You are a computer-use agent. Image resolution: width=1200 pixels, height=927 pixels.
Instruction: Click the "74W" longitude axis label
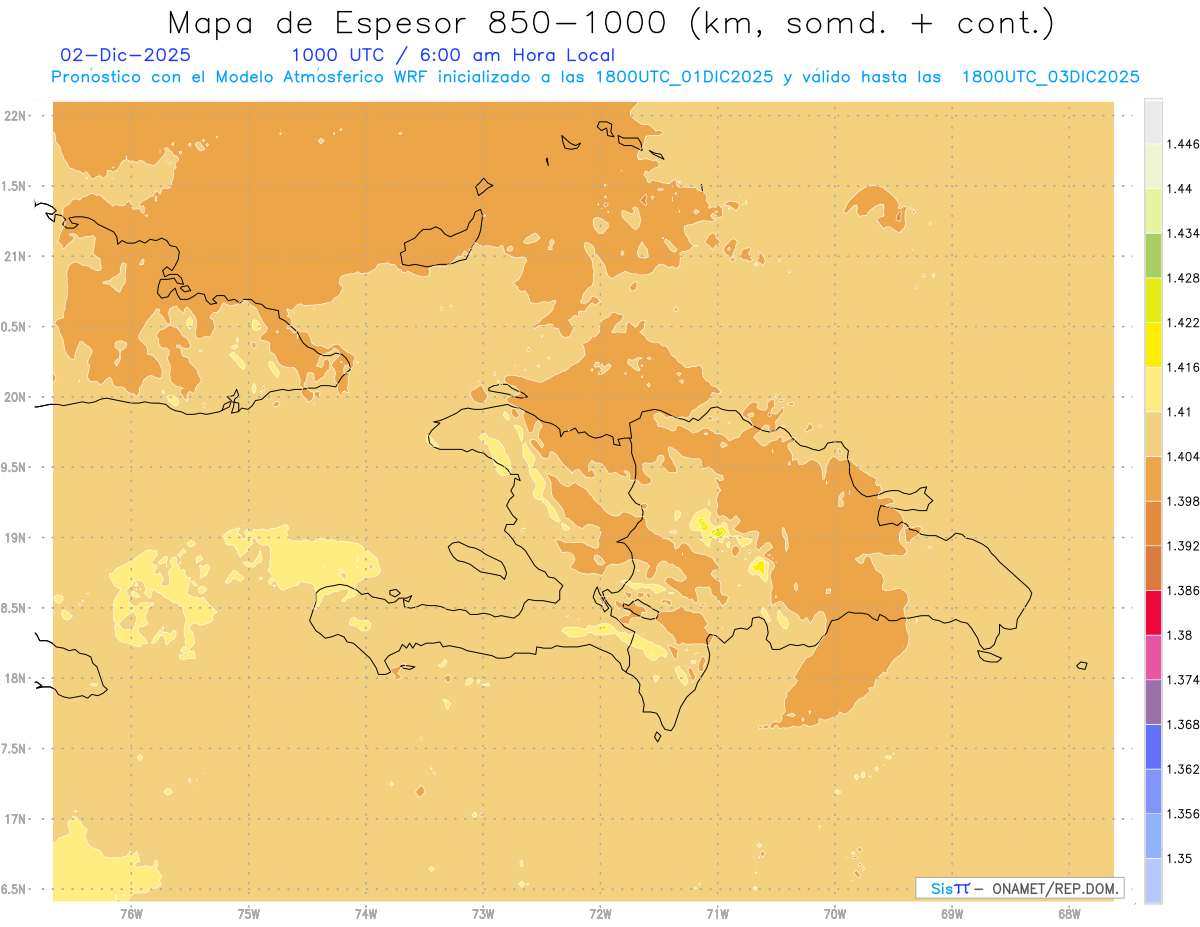(x=366, y=913)
